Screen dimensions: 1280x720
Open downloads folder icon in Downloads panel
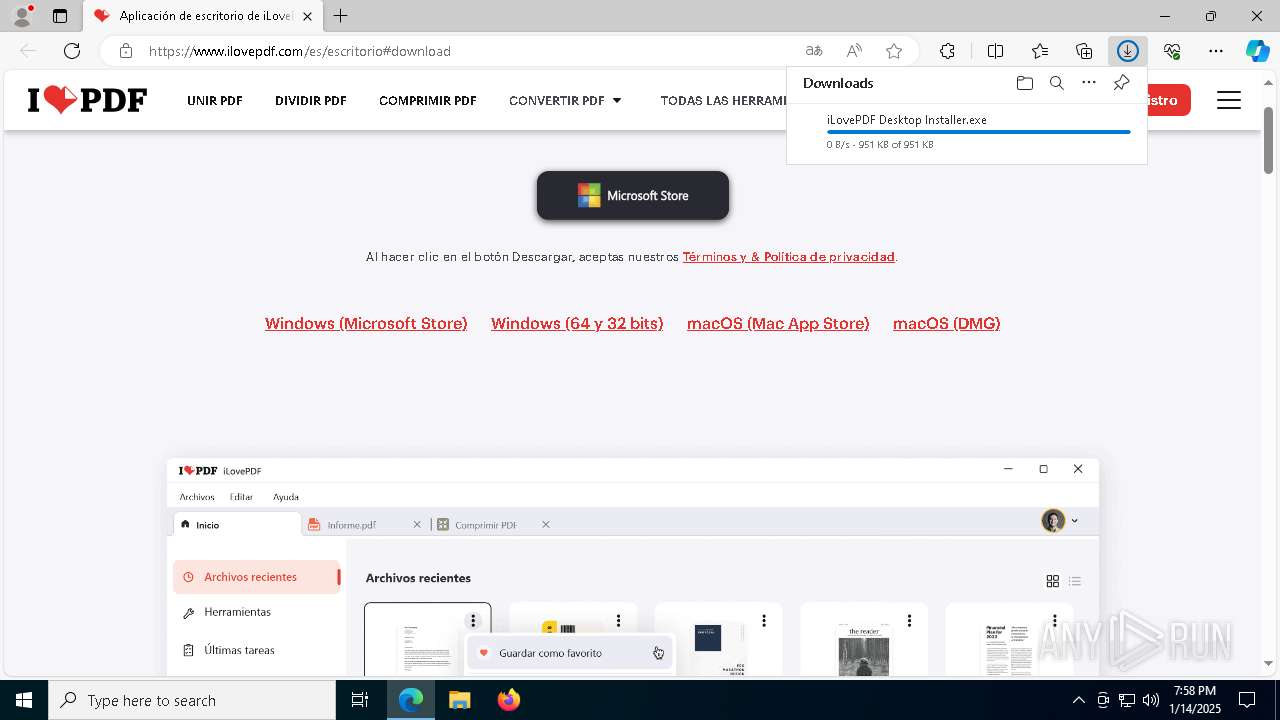click(x=1024, y=83)
